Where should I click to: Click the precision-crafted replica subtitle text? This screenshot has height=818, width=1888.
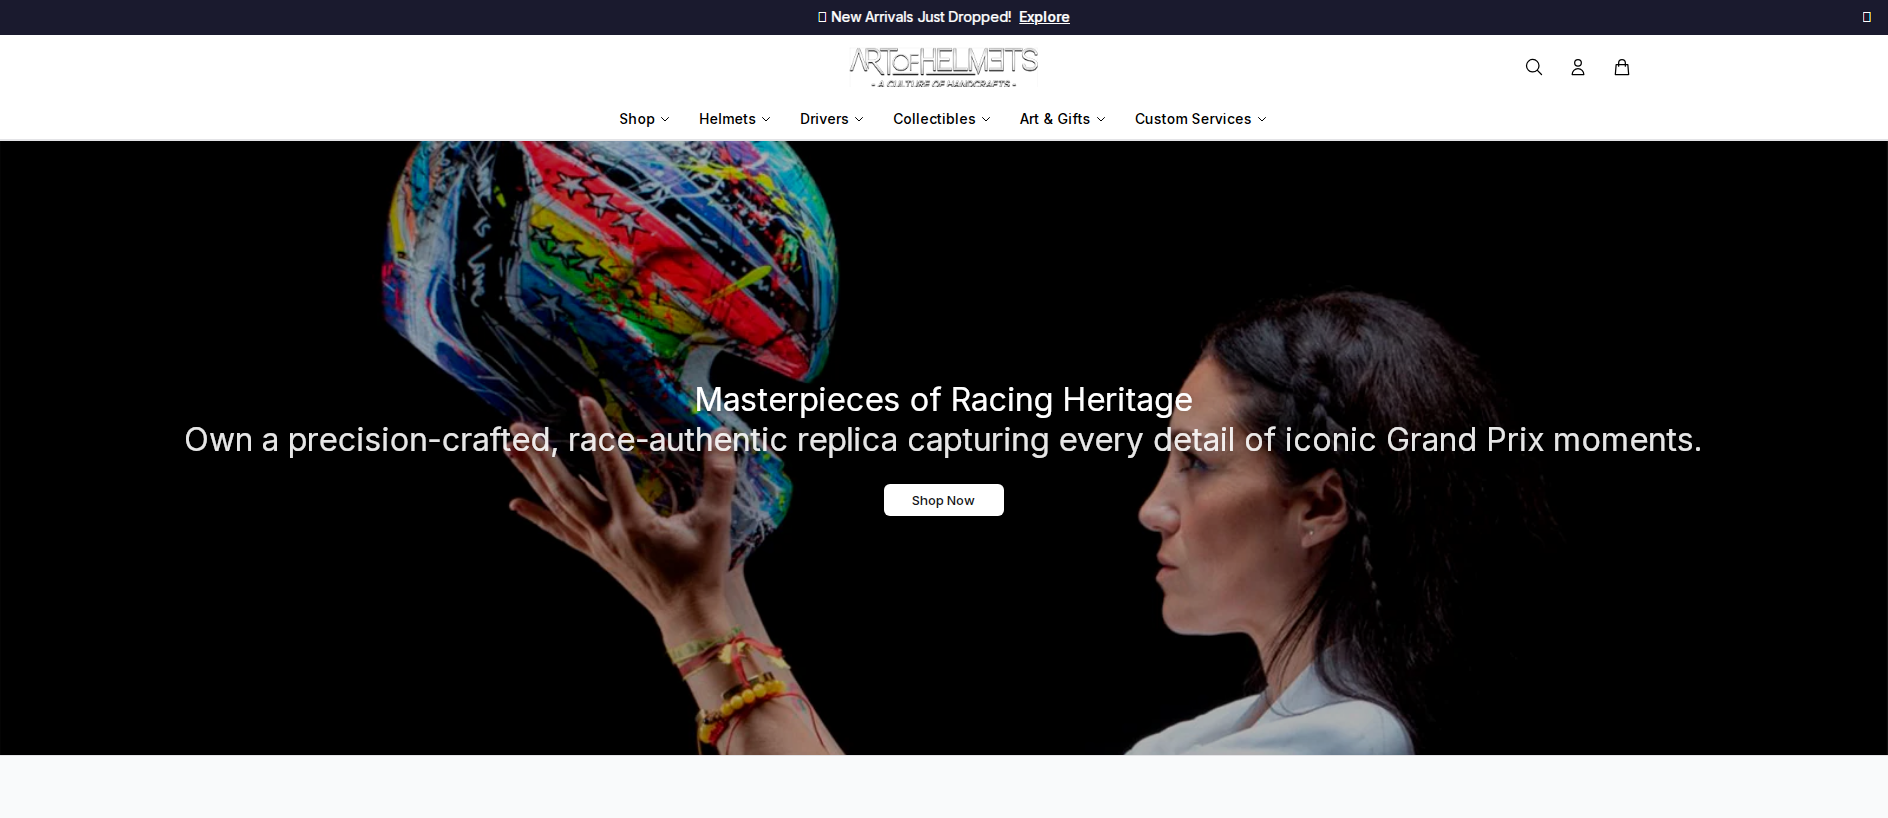(x=943, y=440)
